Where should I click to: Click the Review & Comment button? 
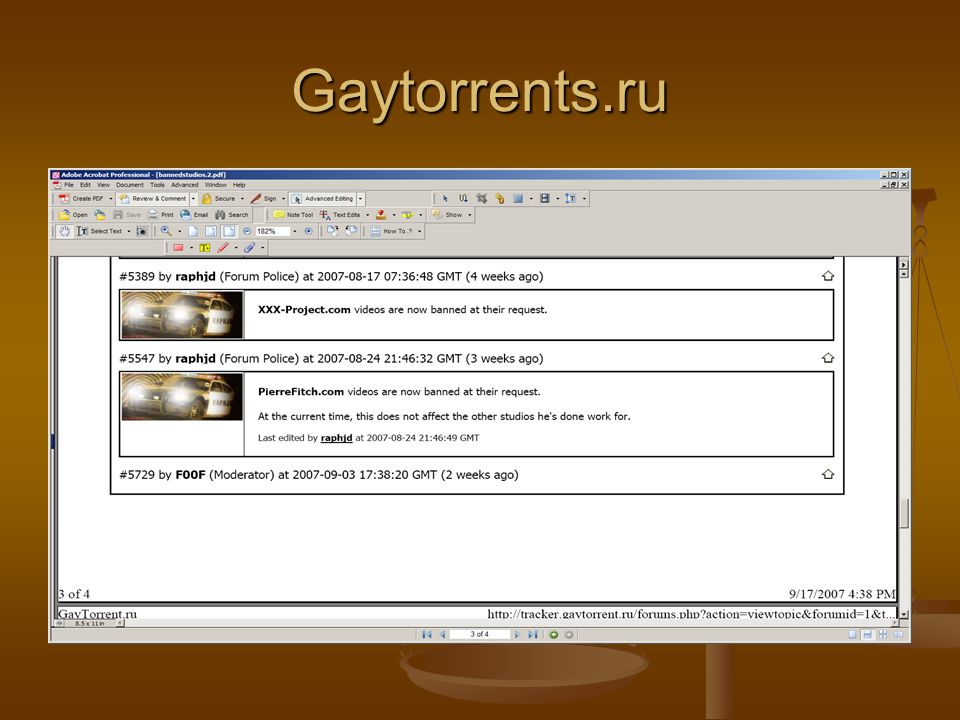pos(153,198)
